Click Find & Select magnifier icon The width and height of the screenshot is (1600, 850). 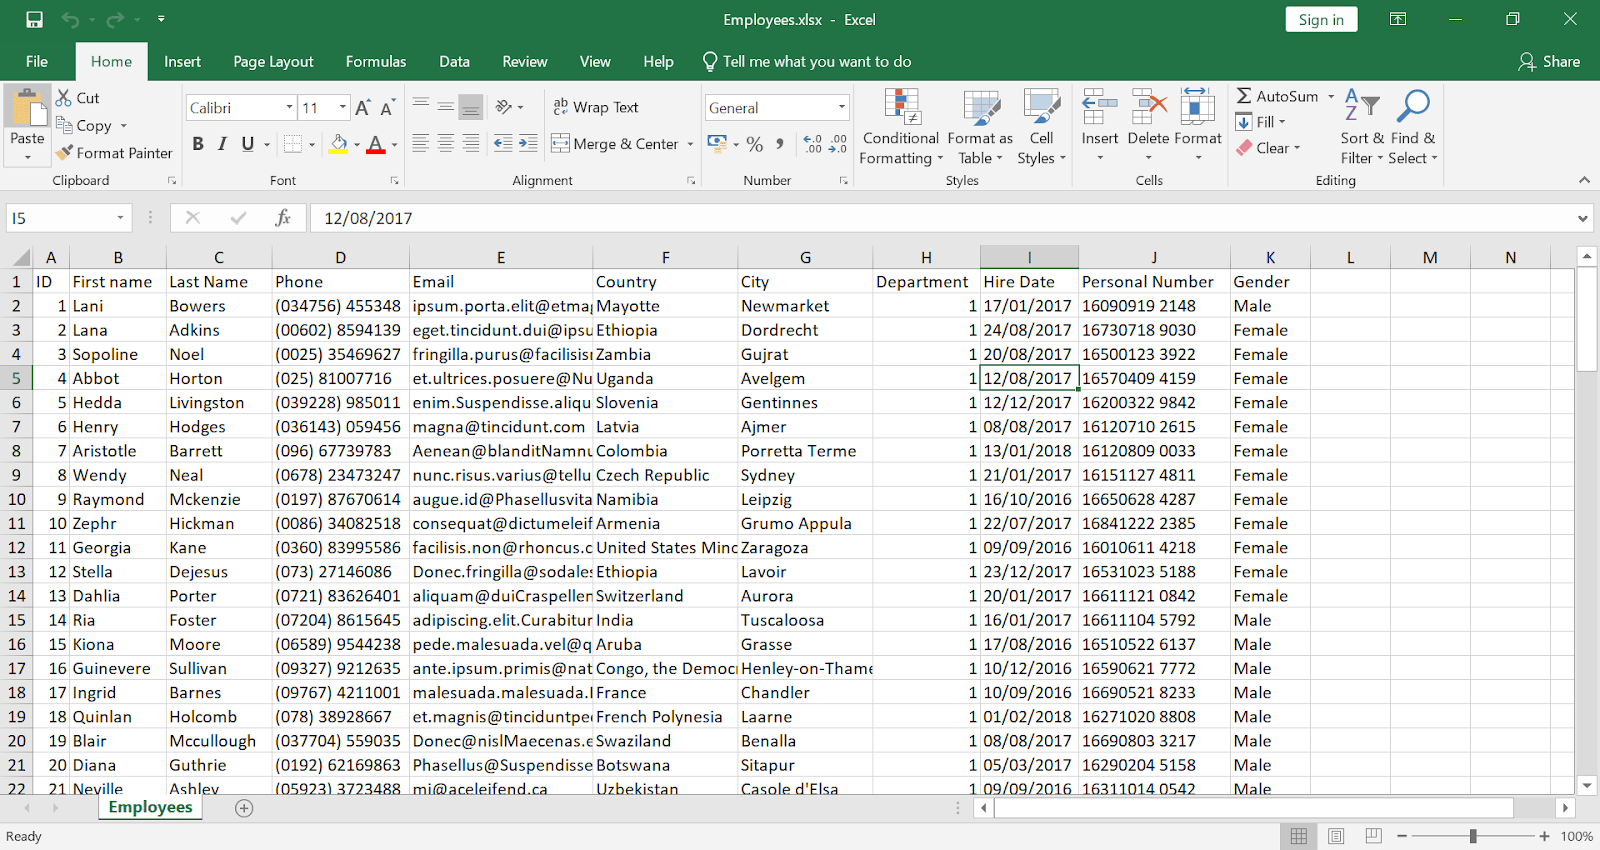pos(1413,105)
